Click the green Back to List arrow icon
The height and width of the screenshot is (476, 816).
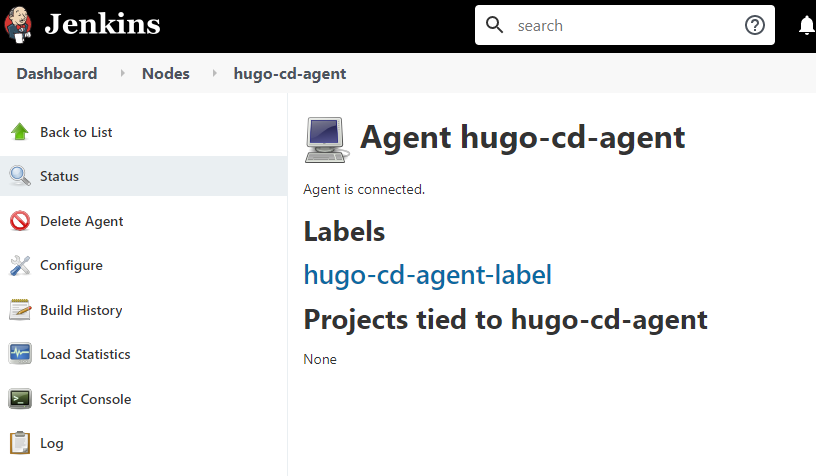[20, 132]
